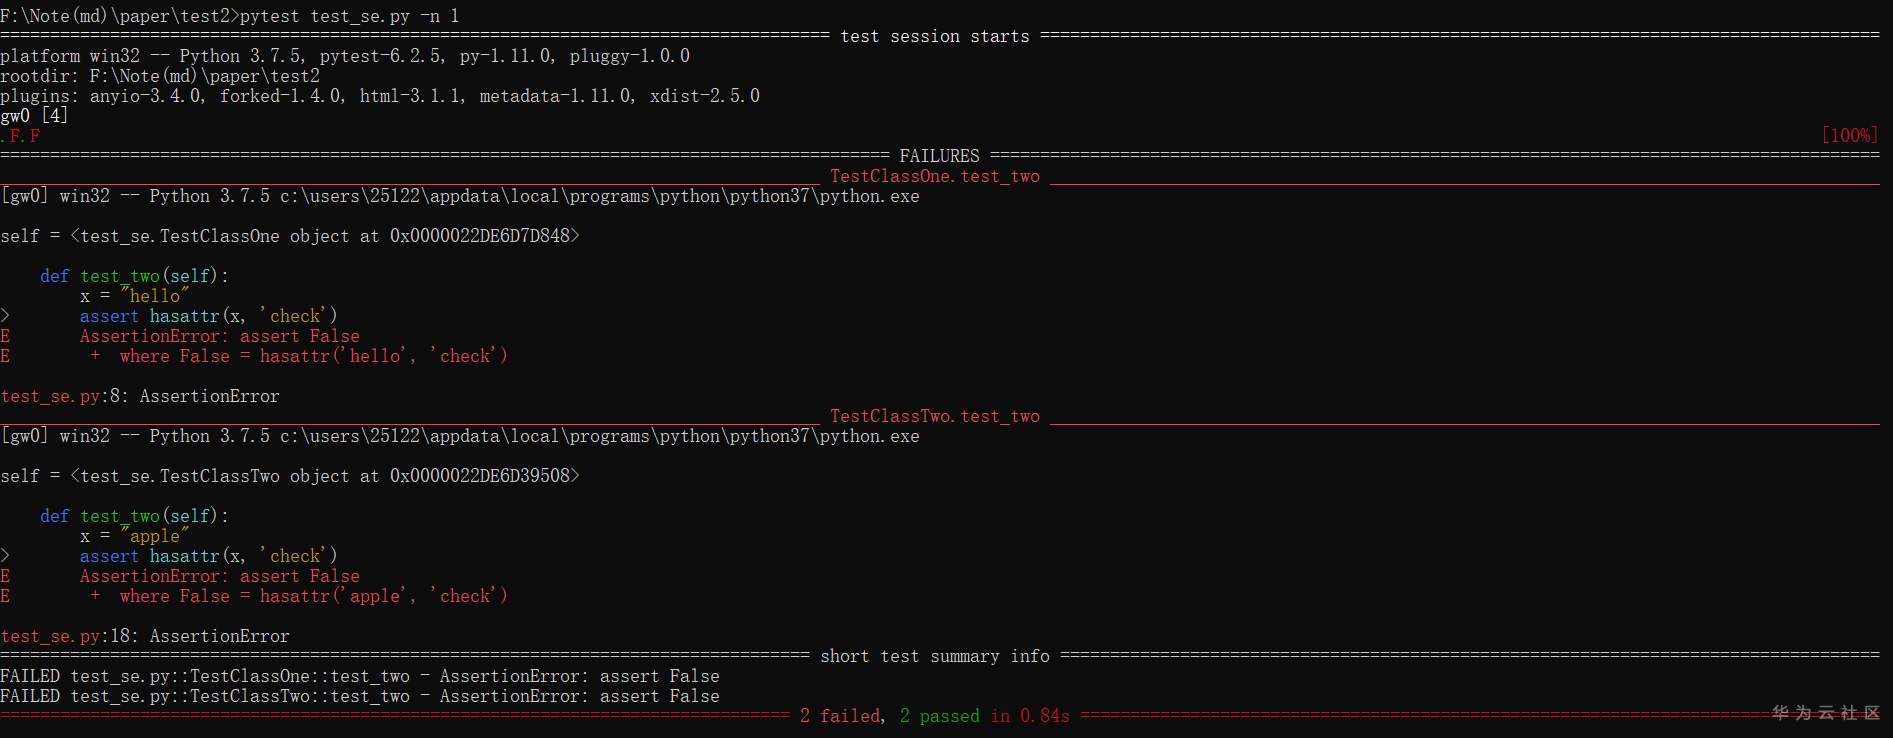Click the FAILURES section header

tap(939, 156)
